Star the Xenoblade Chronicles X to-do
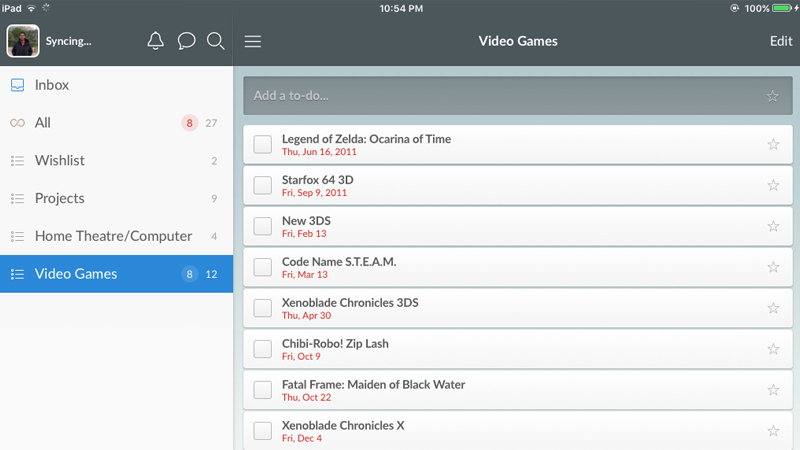800x450 pixels. click(773, 431)
